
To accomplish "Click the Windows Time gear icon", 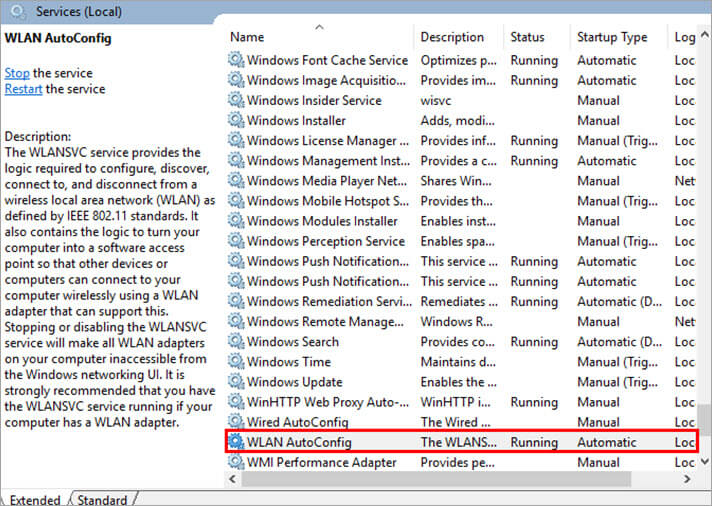I will (x=236, y=362).
